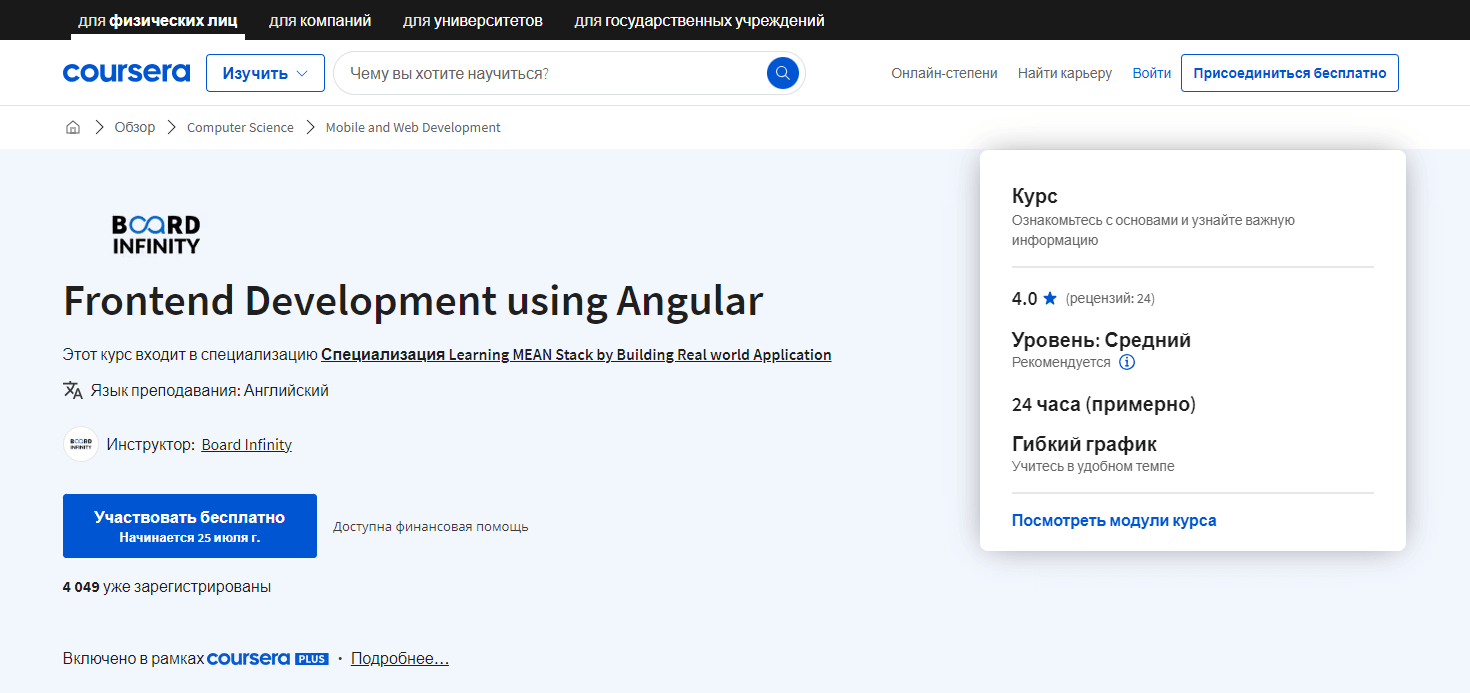Click the language translation icon
Image resolution: width=1470 pixels, height=693 pixels.
click(73, 390)
